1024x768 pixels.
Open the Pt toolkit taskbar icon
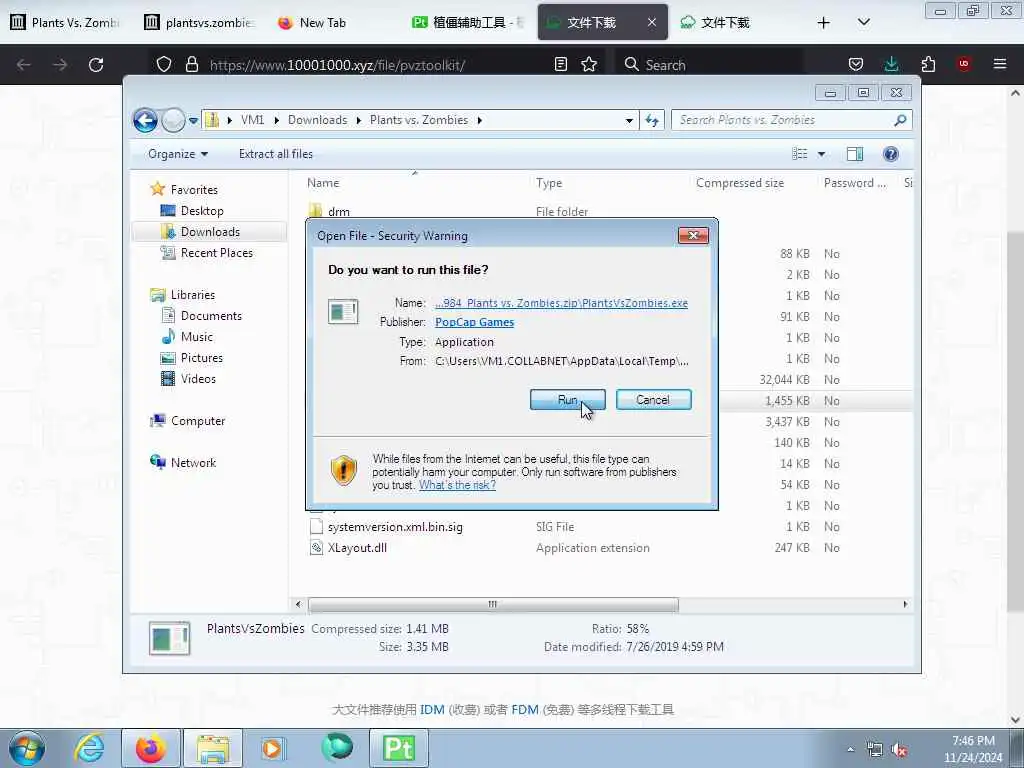tap(398, 748)
